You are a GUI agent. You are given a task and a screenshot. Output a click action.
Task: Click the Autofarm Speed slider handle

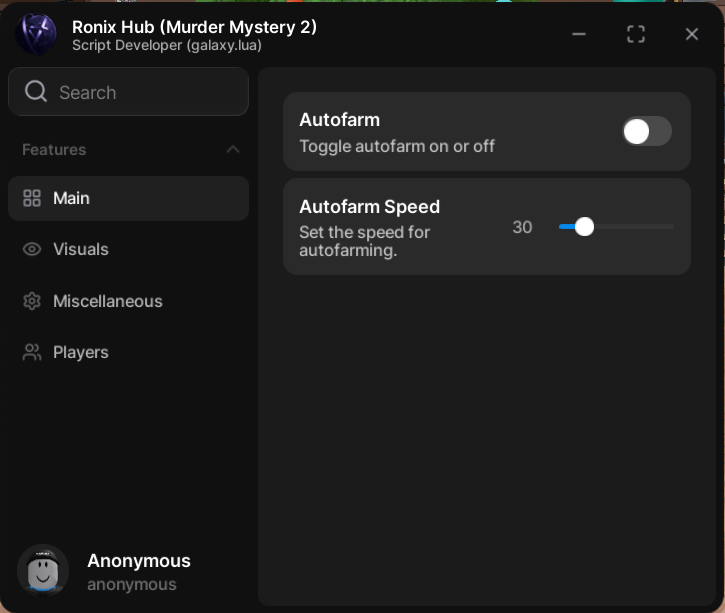584,227
